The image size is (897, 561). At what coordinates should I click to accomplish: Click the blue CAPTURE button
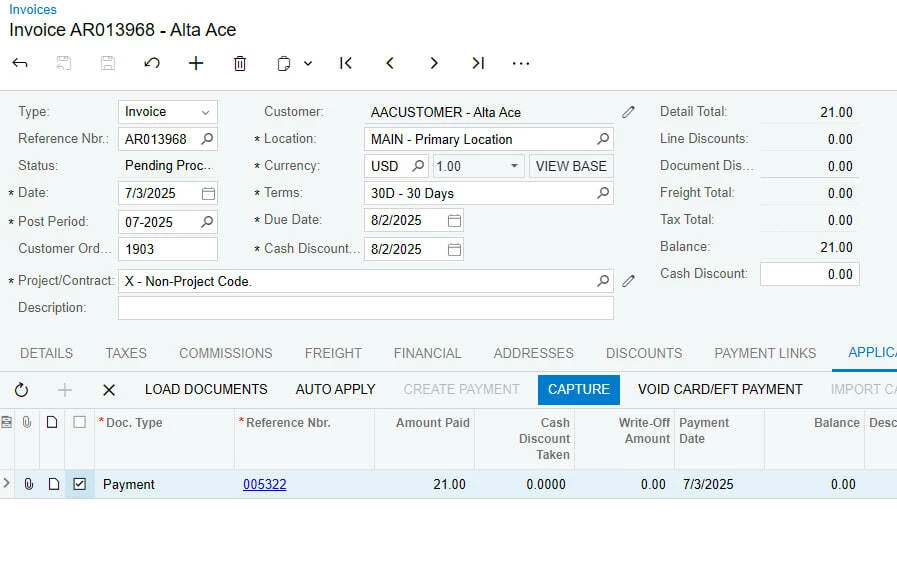(578, 389)
